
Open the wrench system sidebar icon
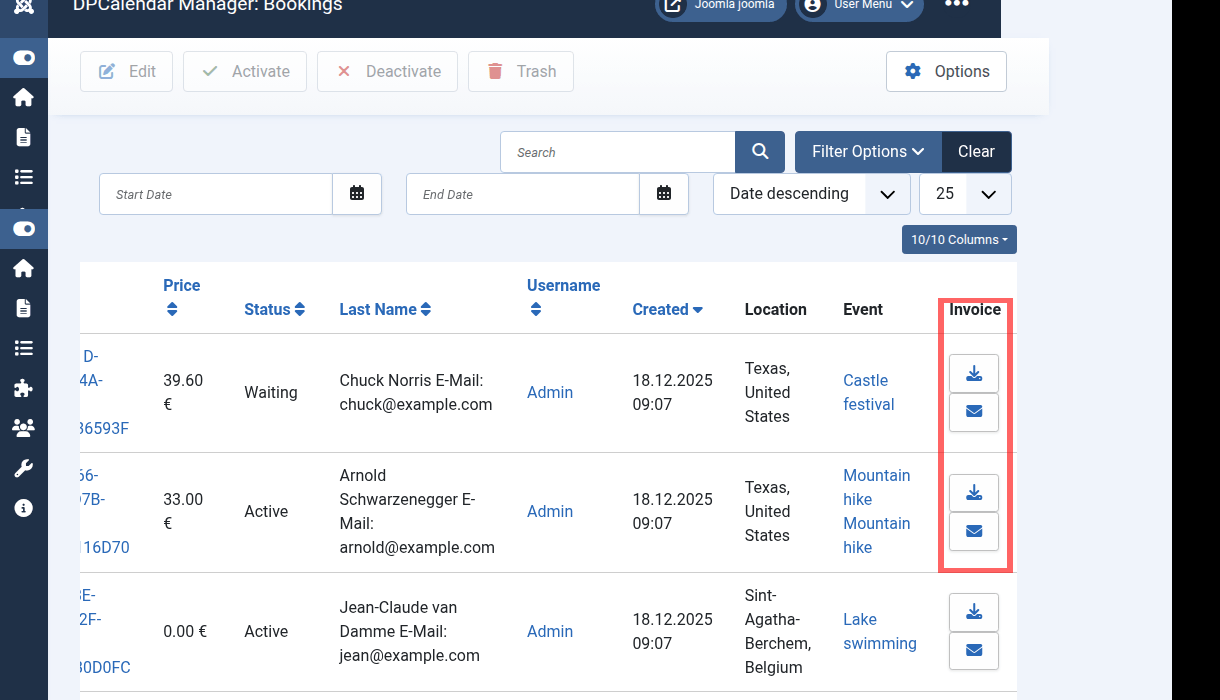[x=23, y=468]
